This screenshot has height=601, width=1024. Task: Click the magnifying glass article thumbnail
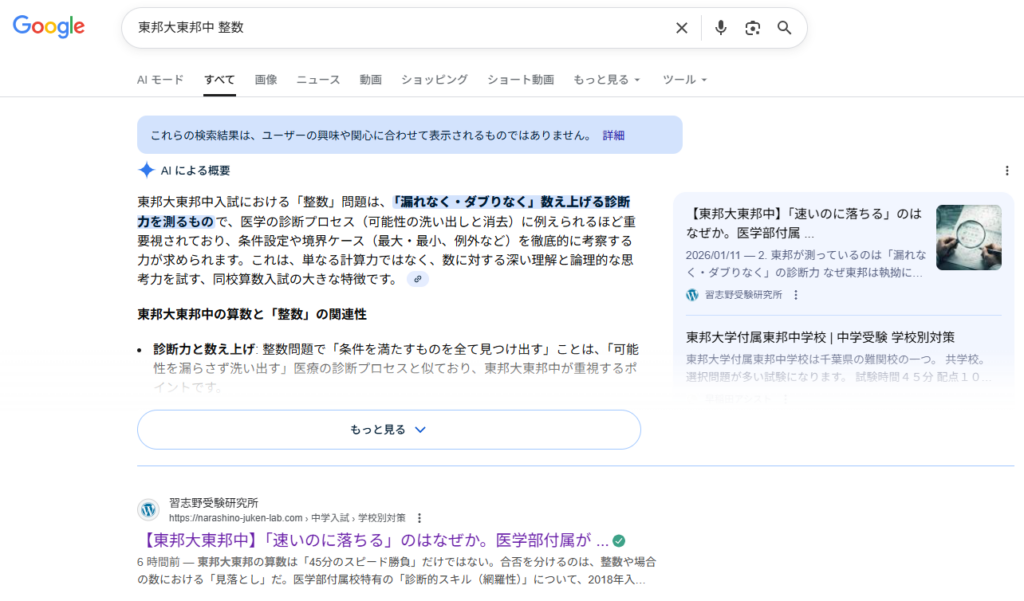click(968, 237)
